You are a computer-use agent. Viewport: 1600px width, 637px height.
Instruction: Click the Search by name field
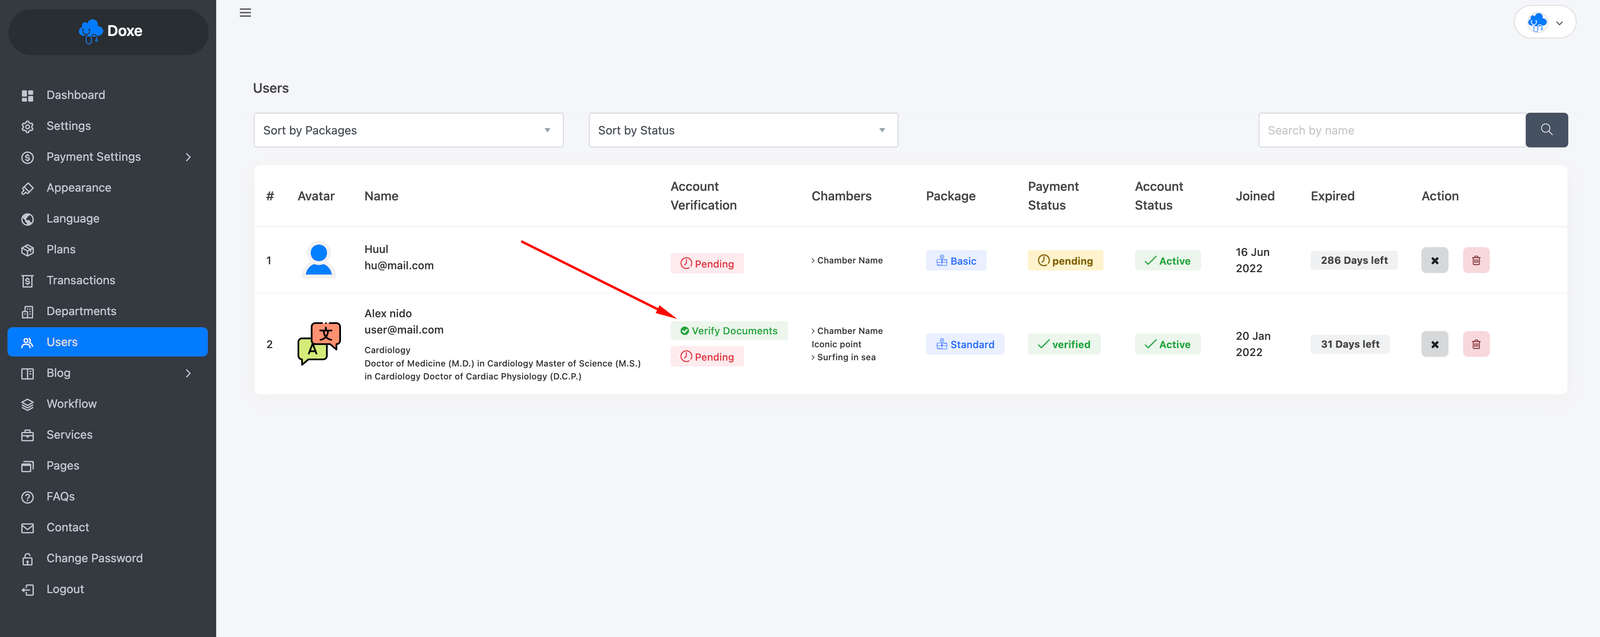click(x=1391, y=130)
